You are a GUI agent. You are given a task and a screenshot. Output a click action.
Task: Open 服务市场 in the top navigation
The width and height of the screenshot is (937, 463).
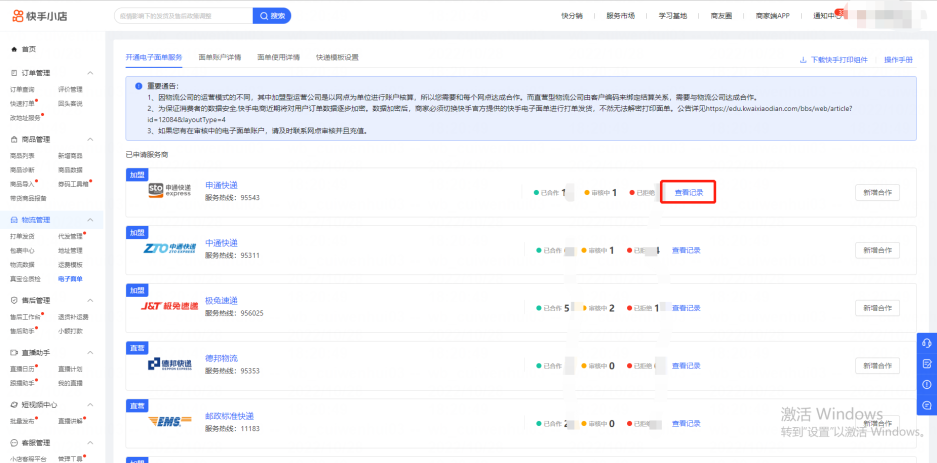pos(620,16)
